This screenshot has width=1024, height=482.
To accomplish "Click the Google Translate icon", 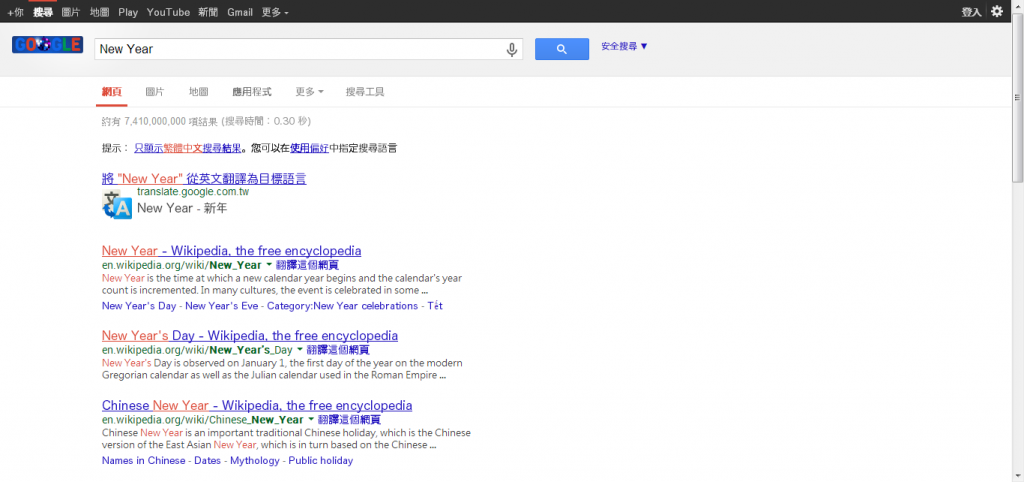I will (117, 205).
